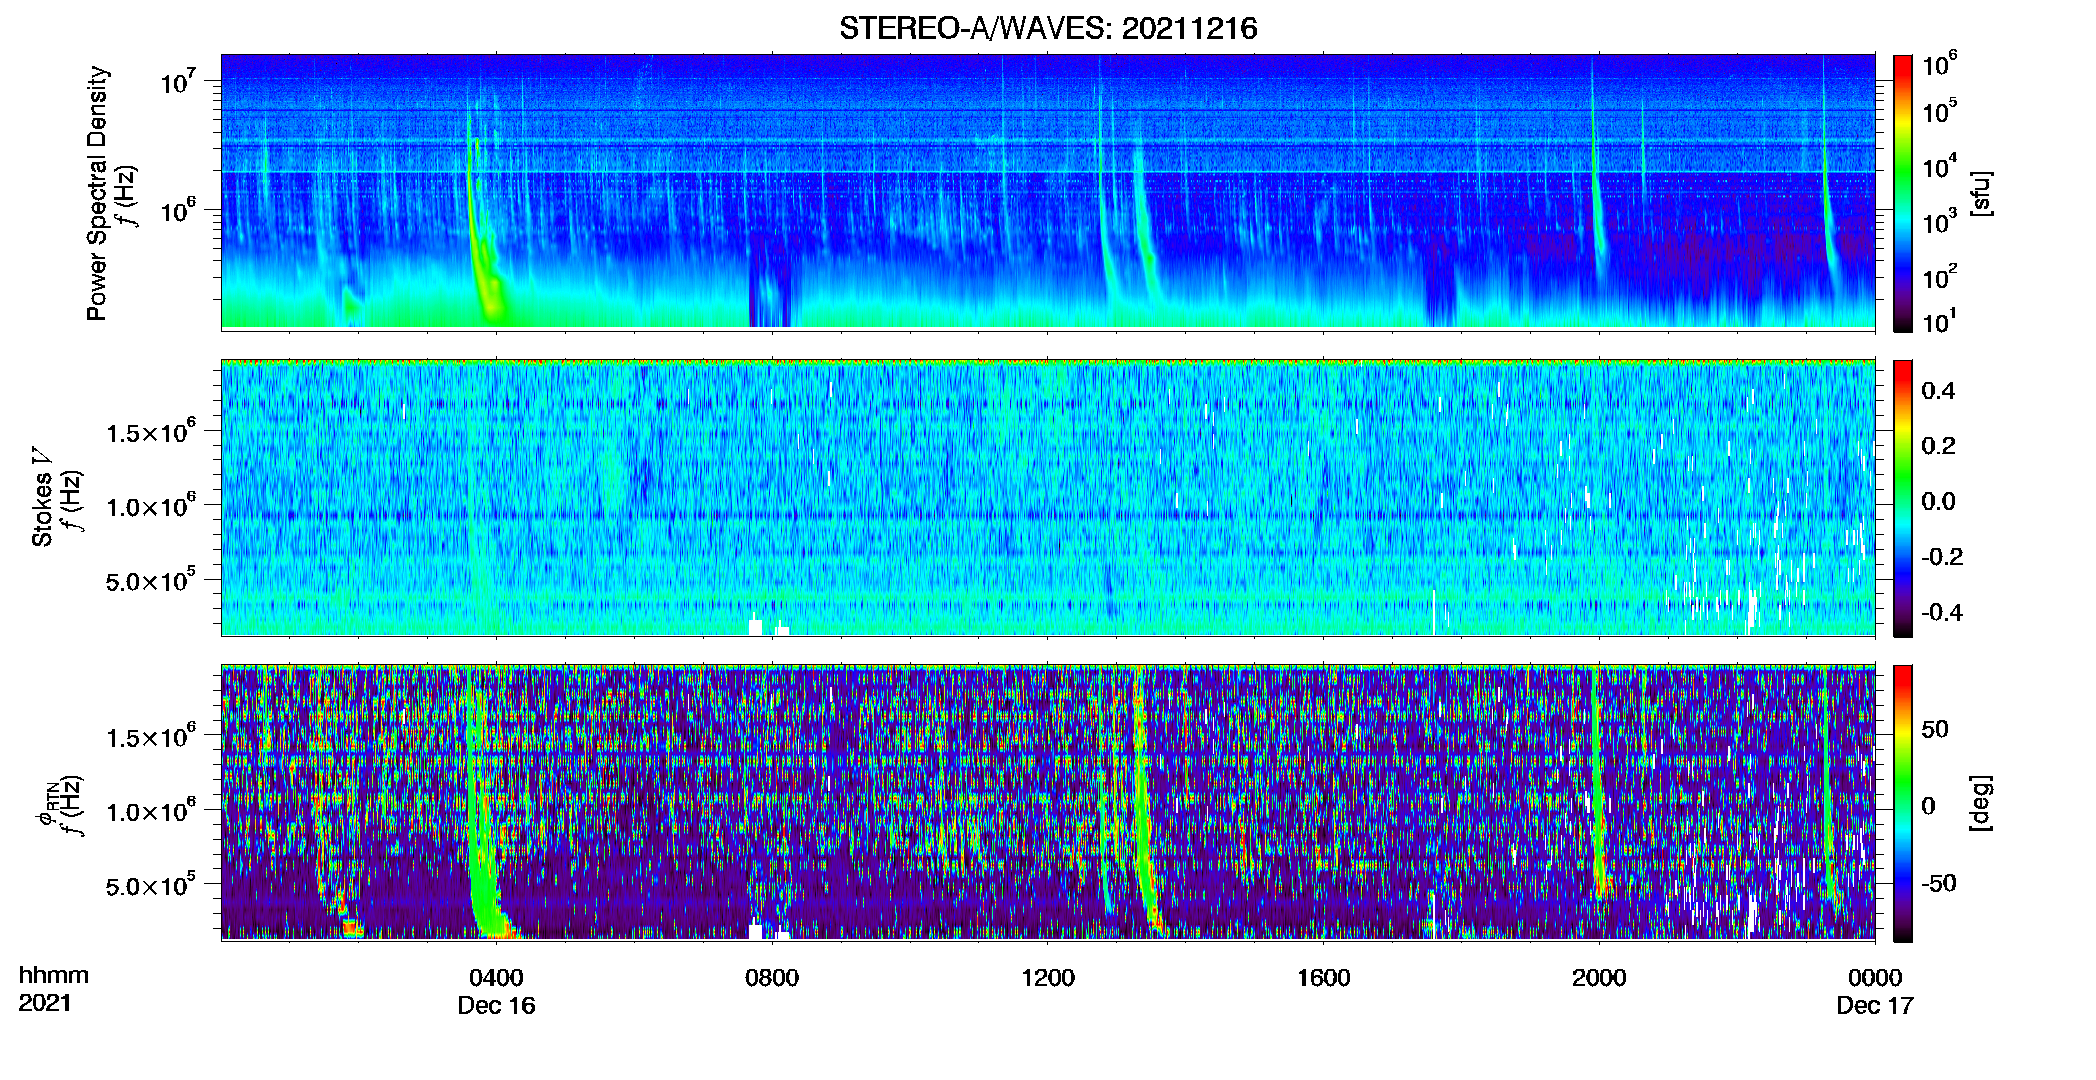Screen dimensions: 2096x1080
Task: Click the 0800 time tick label
Action: [x=772, y=978]
